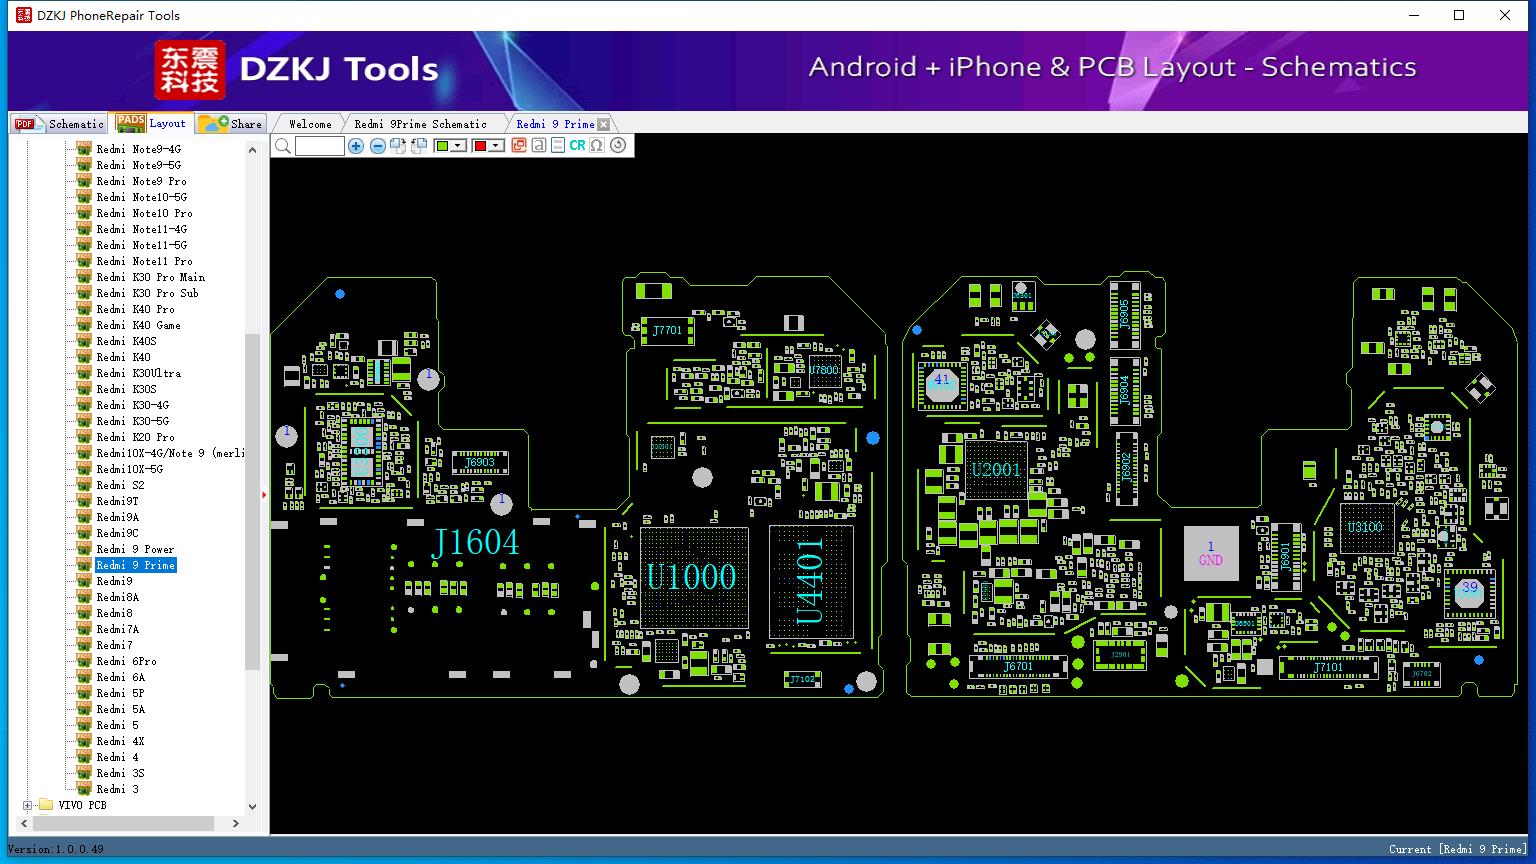Viewport: 1536px width, 864px height.
Task: Select Redmi 9 Prime in tree
Action: [135, 565]
